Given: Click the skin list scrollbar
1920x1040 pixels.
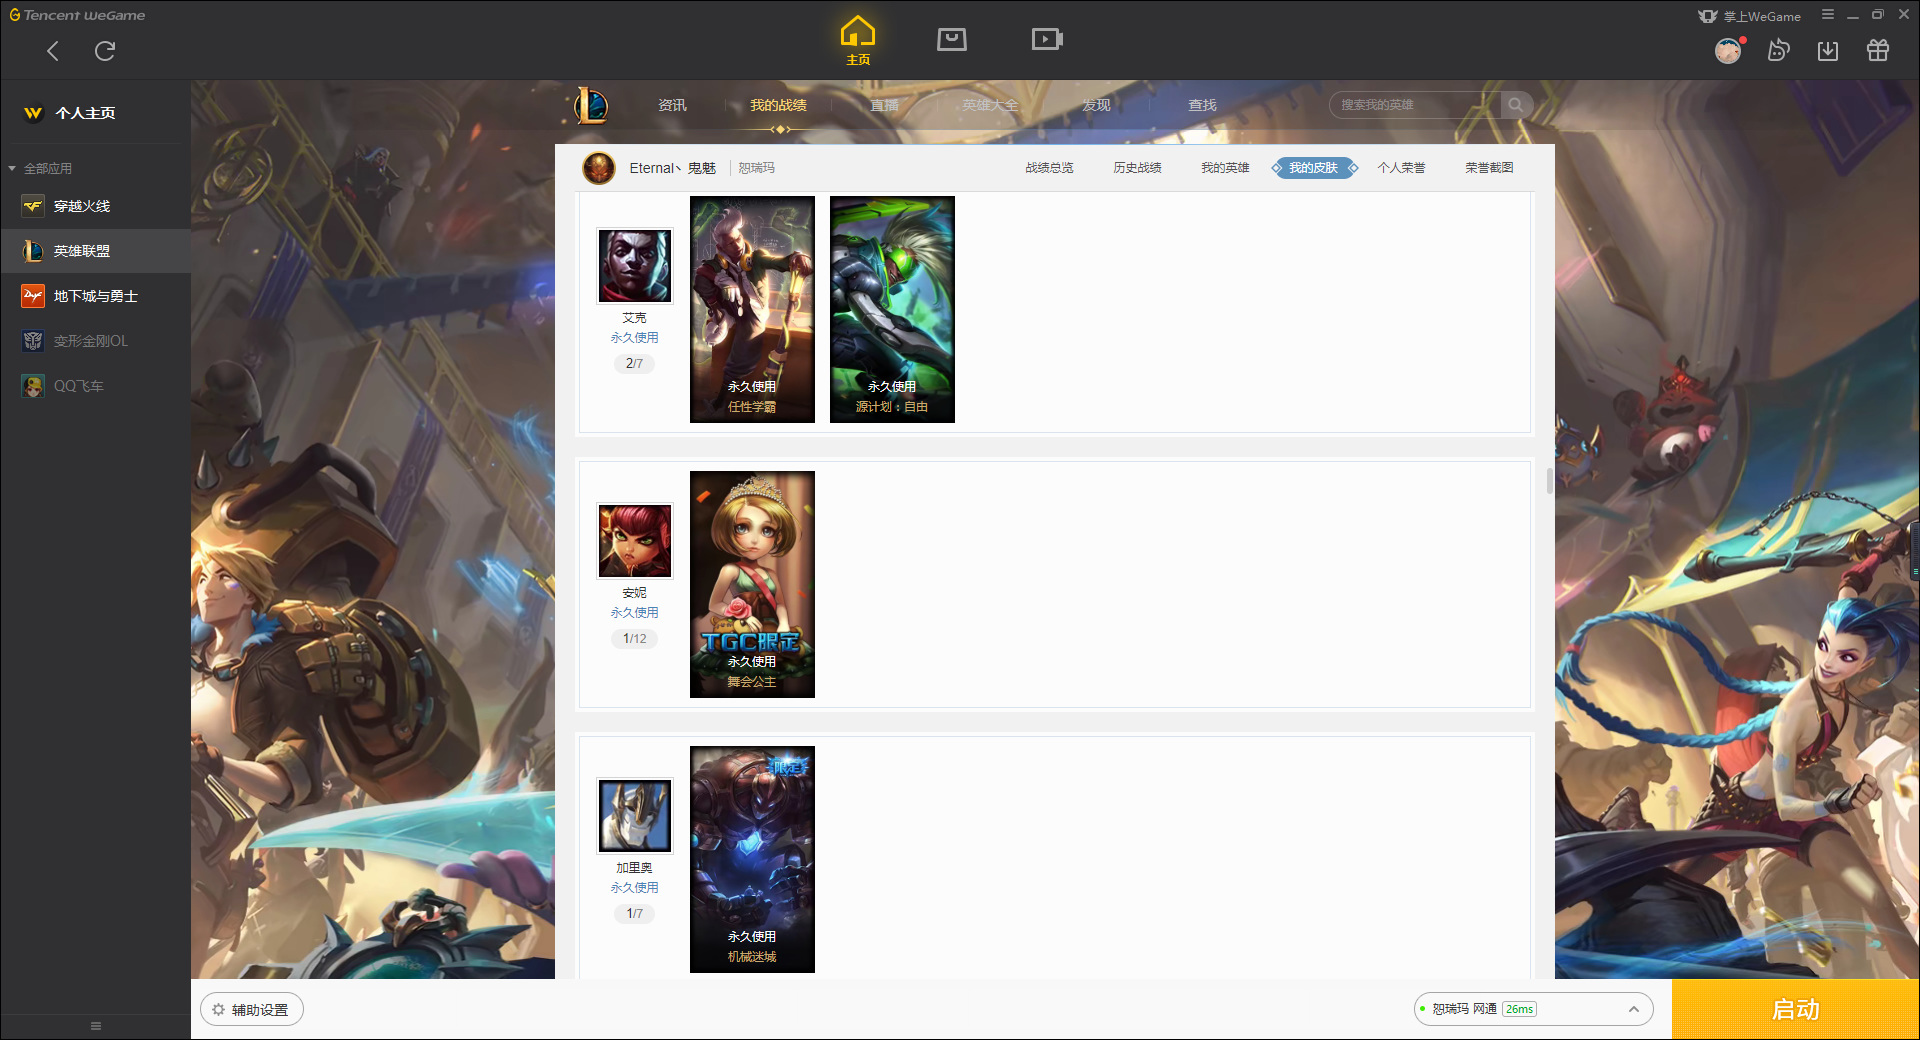Looking at the screenshot, I should (1549, 481).
